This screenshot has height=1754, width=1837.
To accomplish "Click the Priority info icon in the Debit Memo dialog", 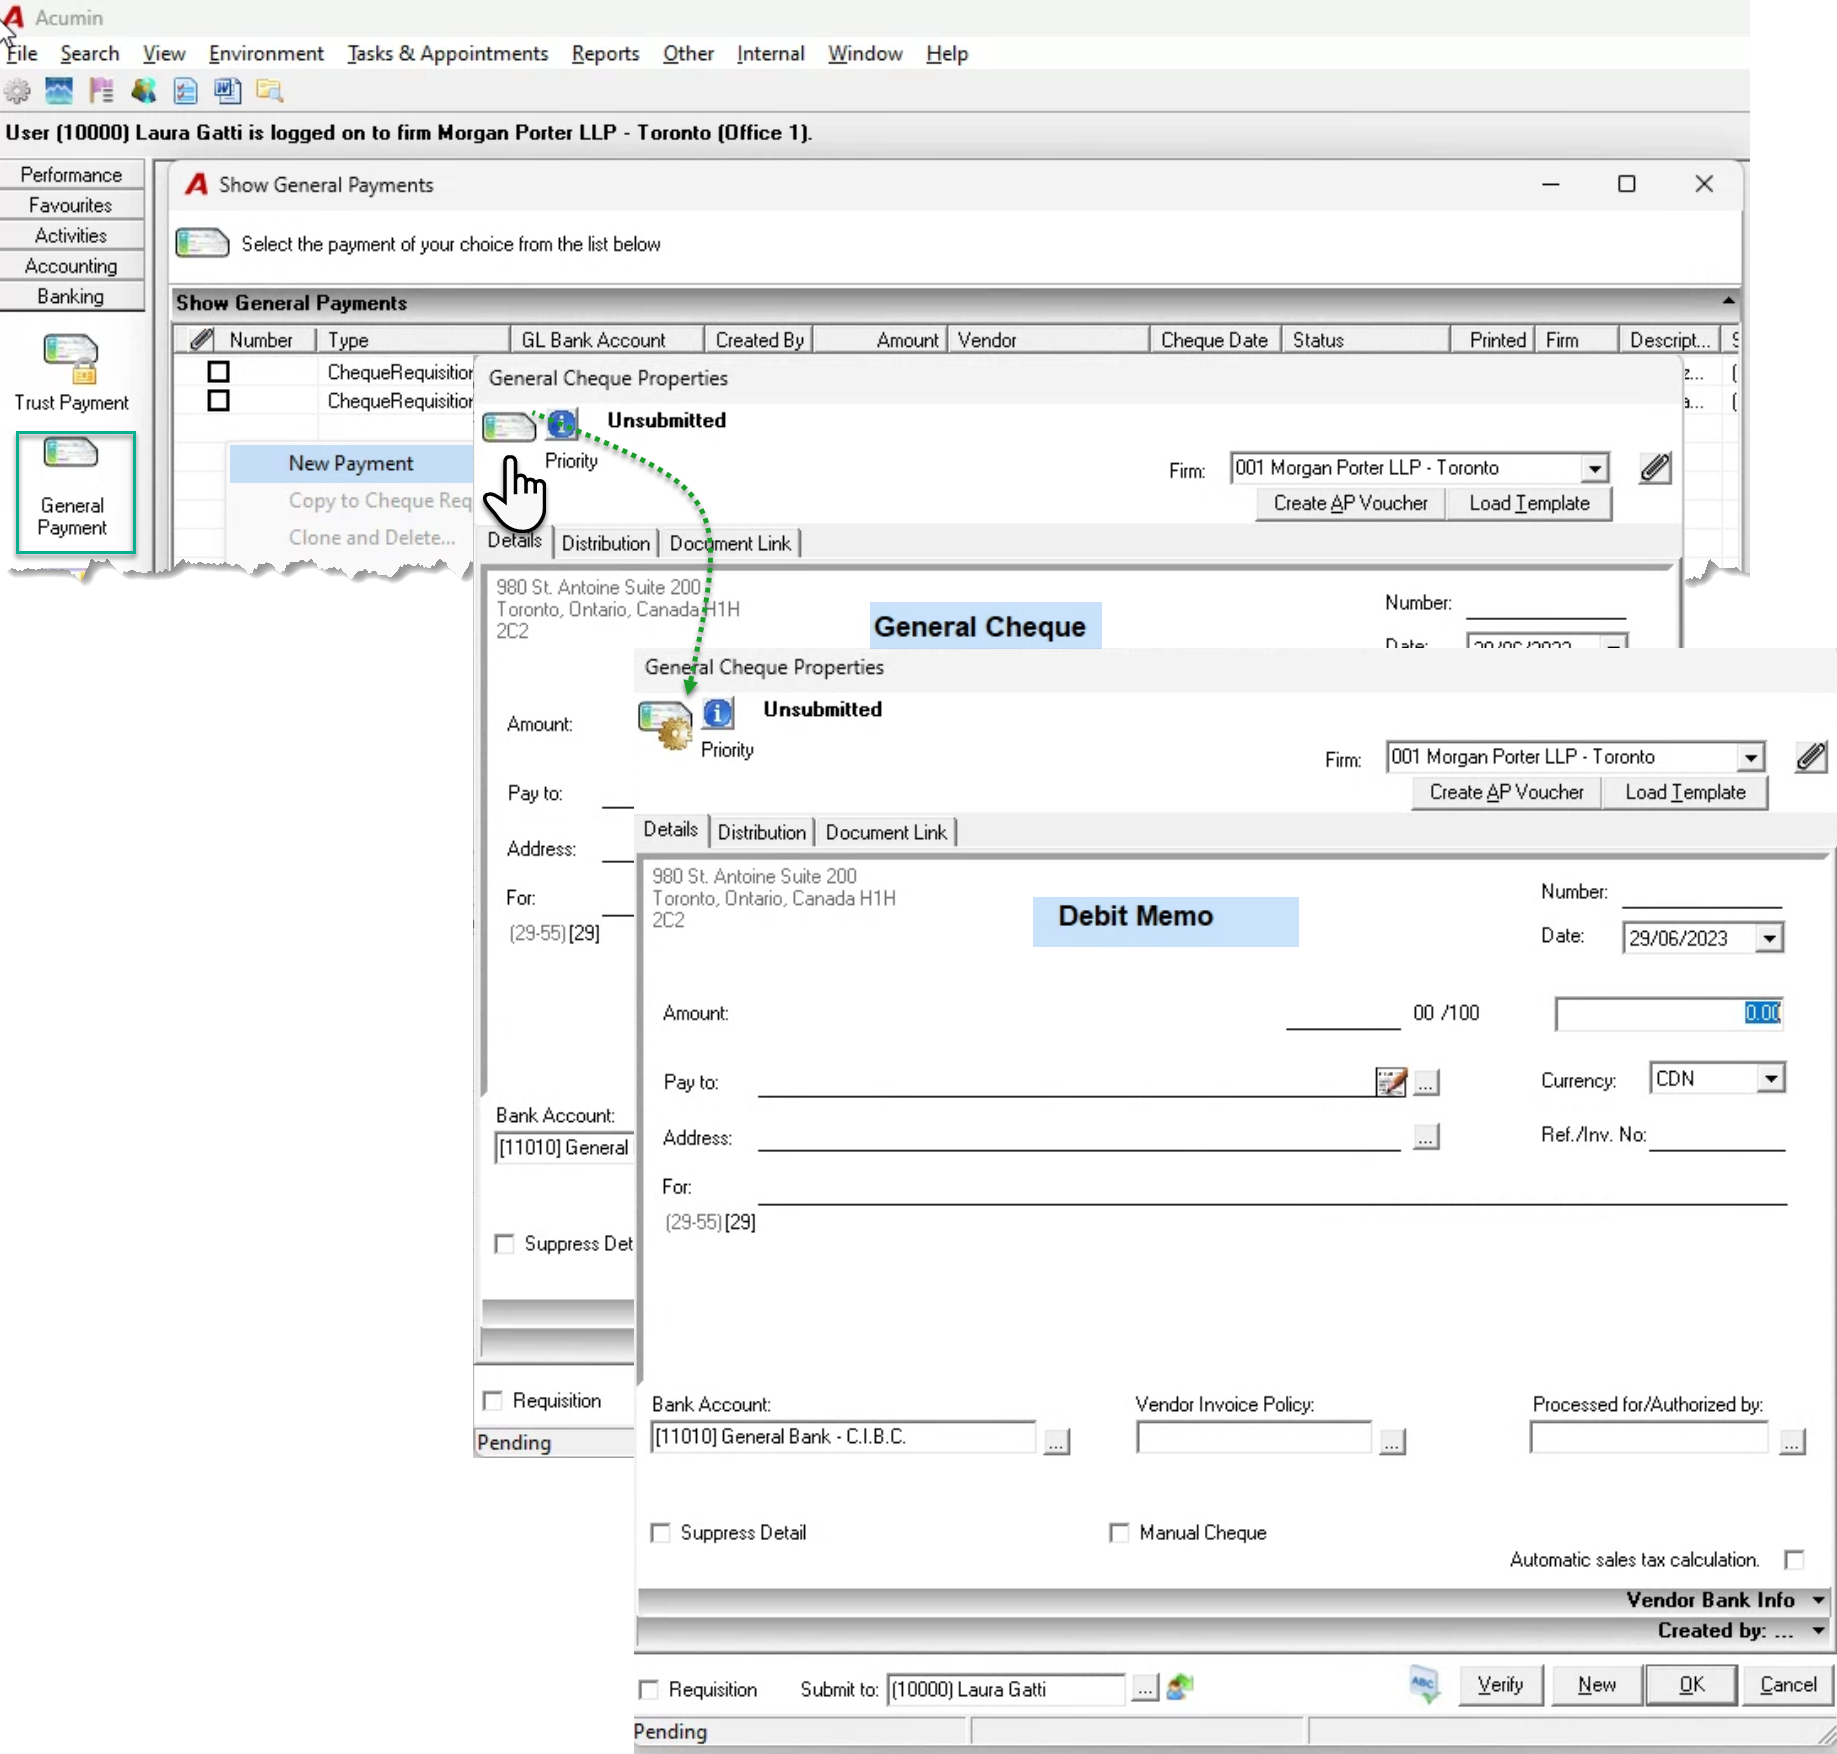I will 718,714.
